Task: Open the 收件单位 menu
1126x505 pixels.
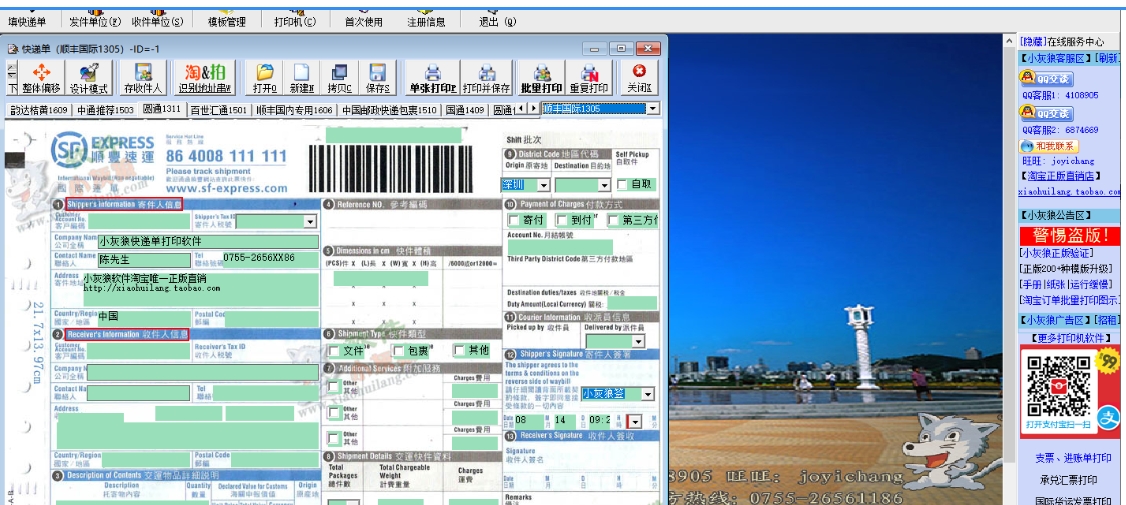Action: [x=157, y=22]
